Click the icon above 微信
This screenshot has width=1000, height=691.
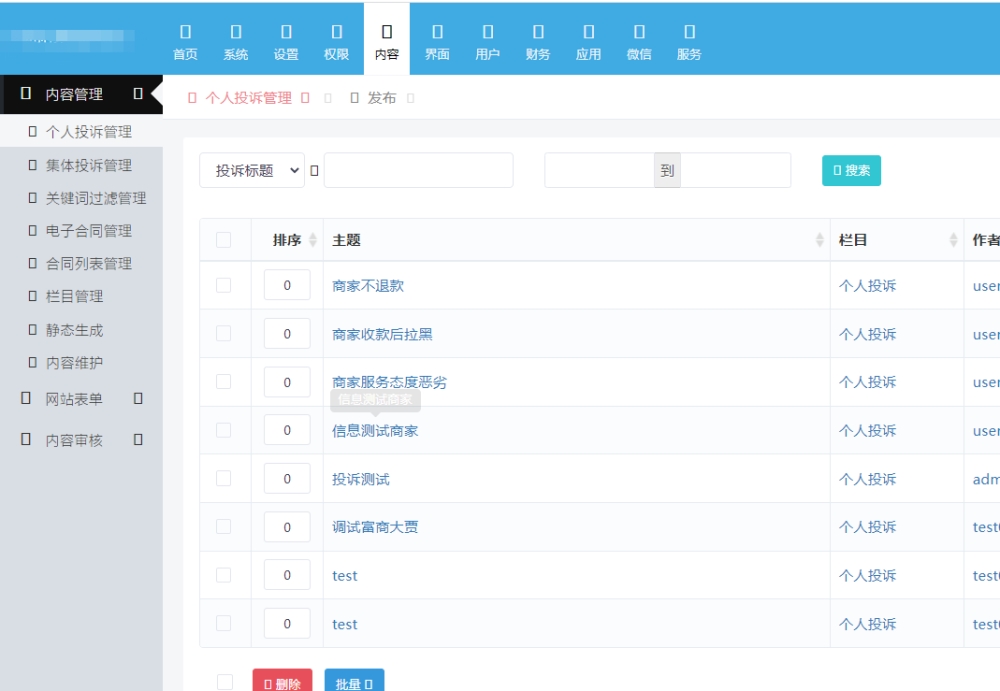[639, 31]
